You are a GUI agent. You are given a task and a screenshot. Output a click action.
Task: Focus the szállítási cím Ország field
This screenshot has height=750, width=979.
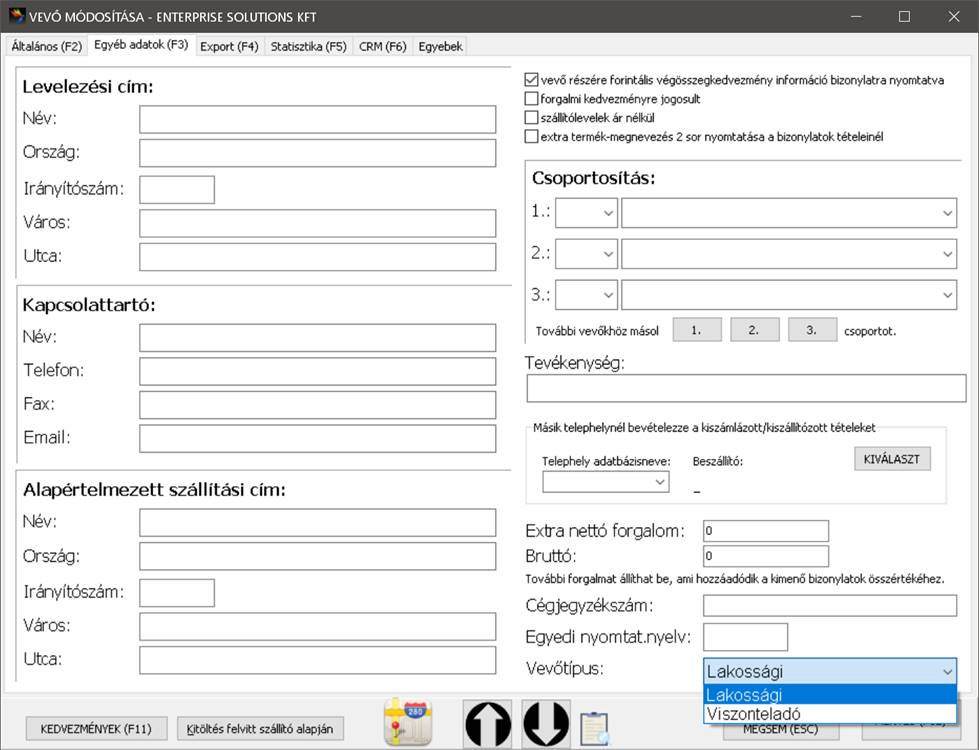[x=317, y=556]
